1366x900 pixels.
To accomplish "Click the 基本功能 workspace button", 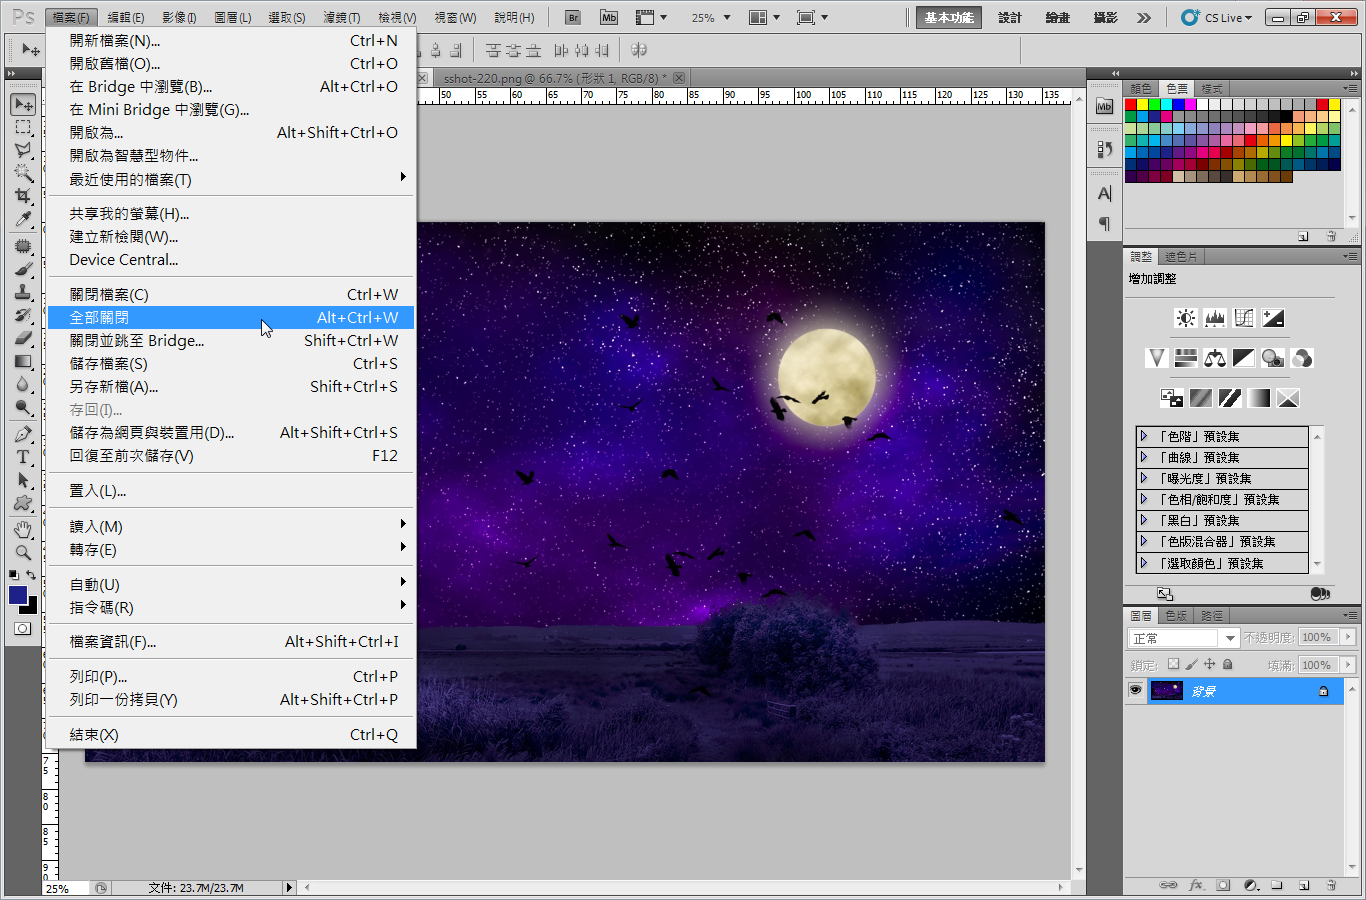I will coord(948,18).
